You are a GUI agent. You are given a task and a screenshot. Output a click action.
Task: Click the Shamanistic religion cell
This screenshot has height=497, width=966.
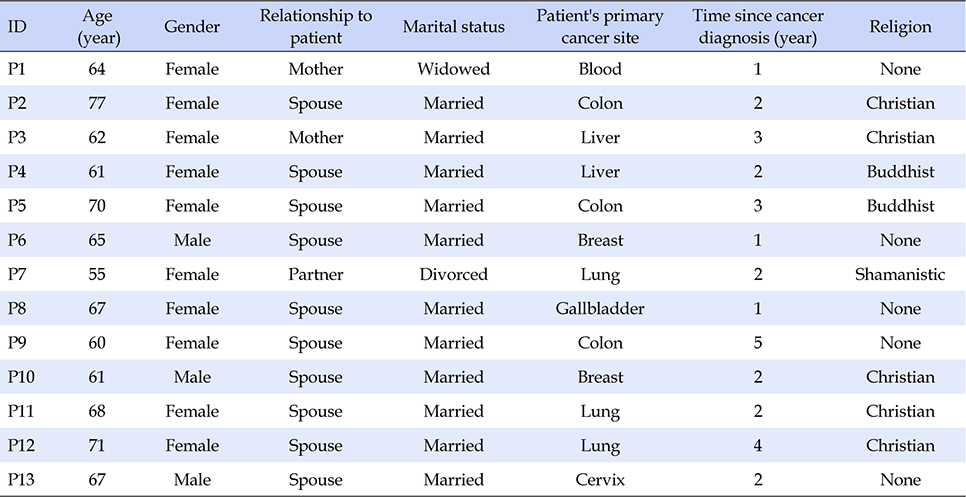(900, 274)
